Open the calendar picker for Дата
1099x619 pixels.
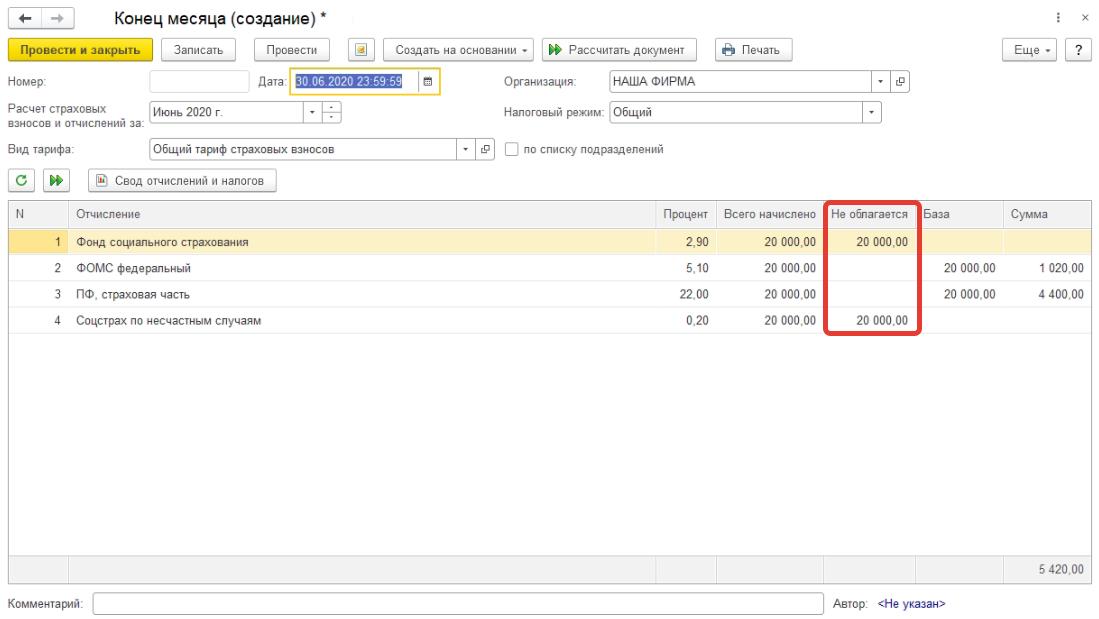point(428,82)
